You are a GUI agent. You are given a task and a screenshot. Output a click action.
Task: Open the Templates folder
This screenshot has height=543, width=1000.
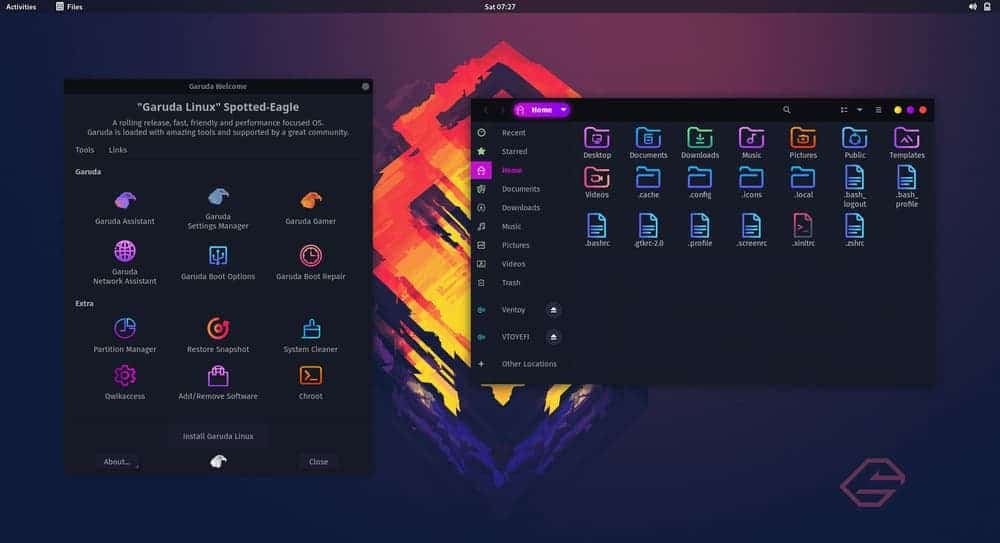pyautogui.click(x=906, y=142)
